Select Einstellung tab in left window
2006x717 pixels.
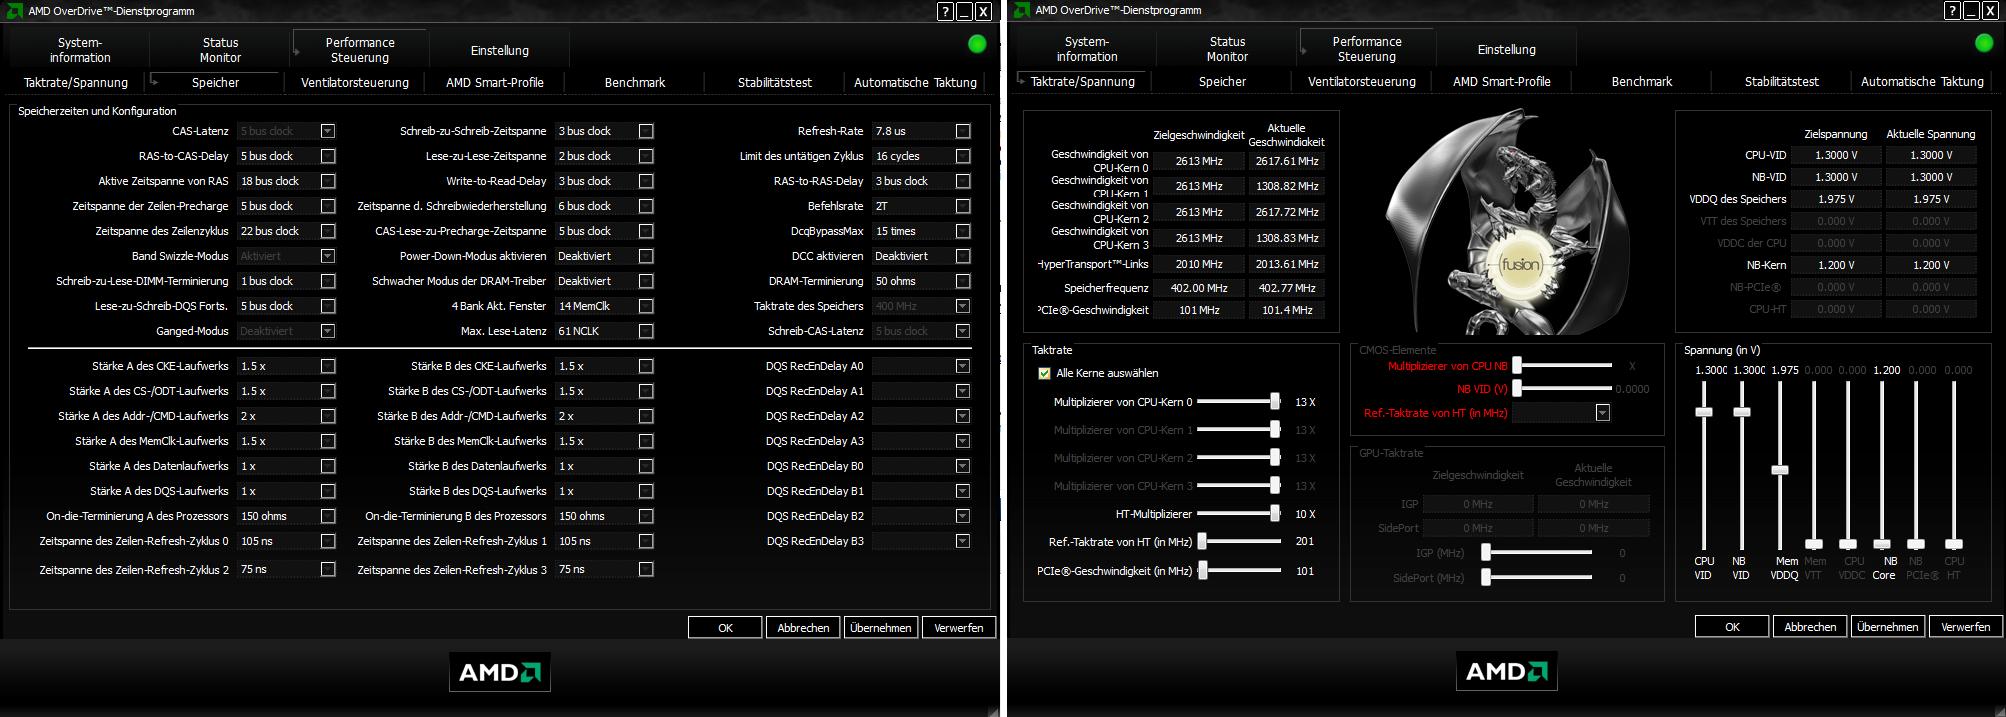click(x=500, y=50)
